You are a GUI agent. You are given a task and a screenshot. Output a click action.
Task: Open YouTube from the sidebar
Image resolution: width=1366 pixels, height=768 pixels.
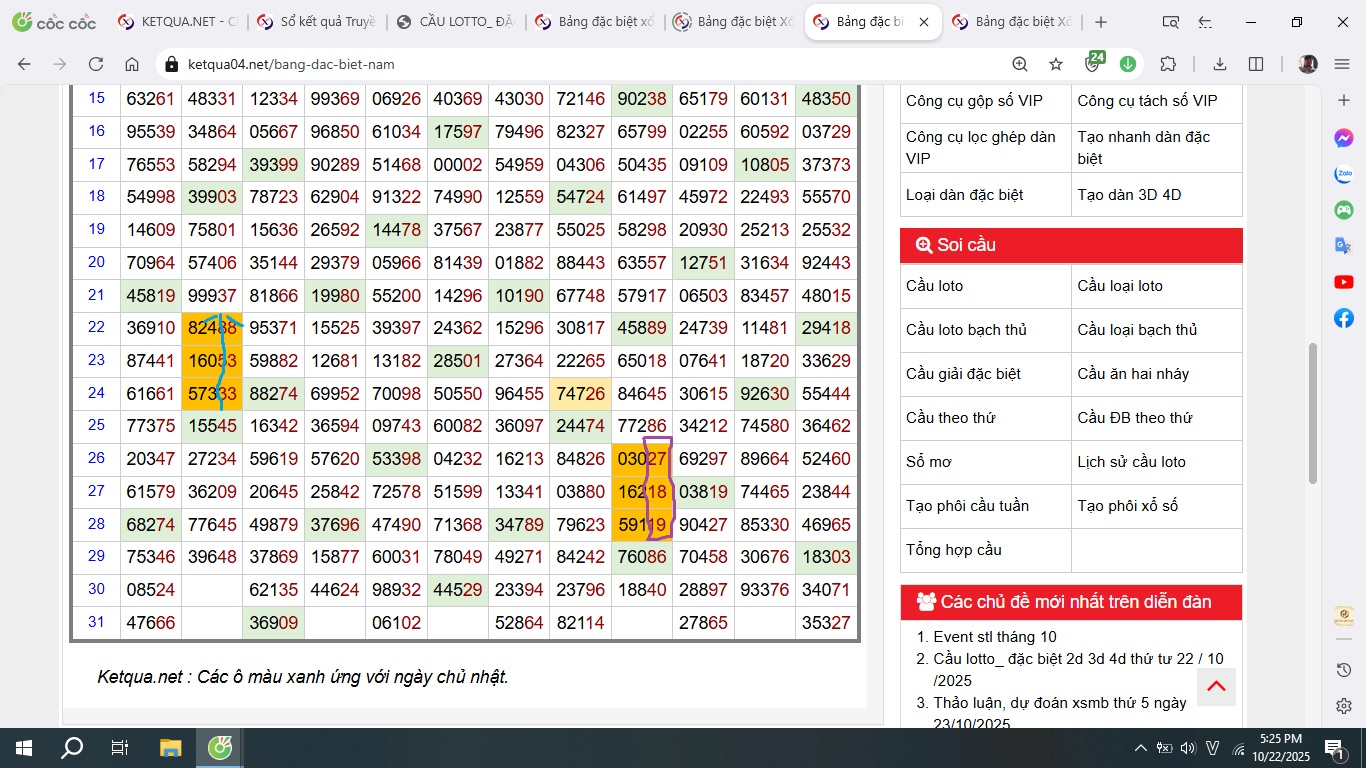pyautogui.click(x=1344, y=282)
